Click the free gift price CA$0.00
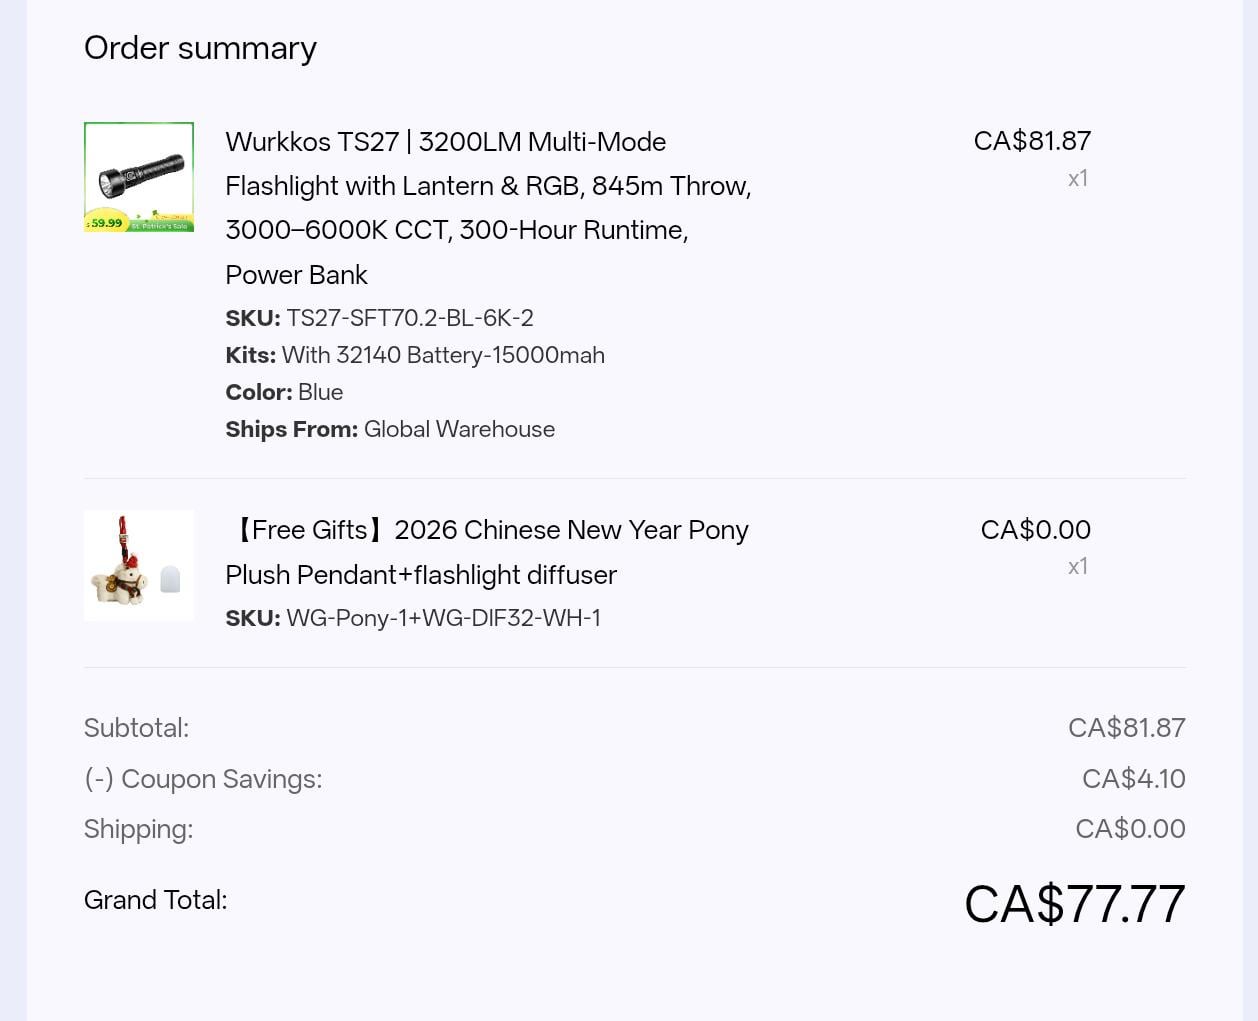Screen dimensions: 1258x1021 1035,530
